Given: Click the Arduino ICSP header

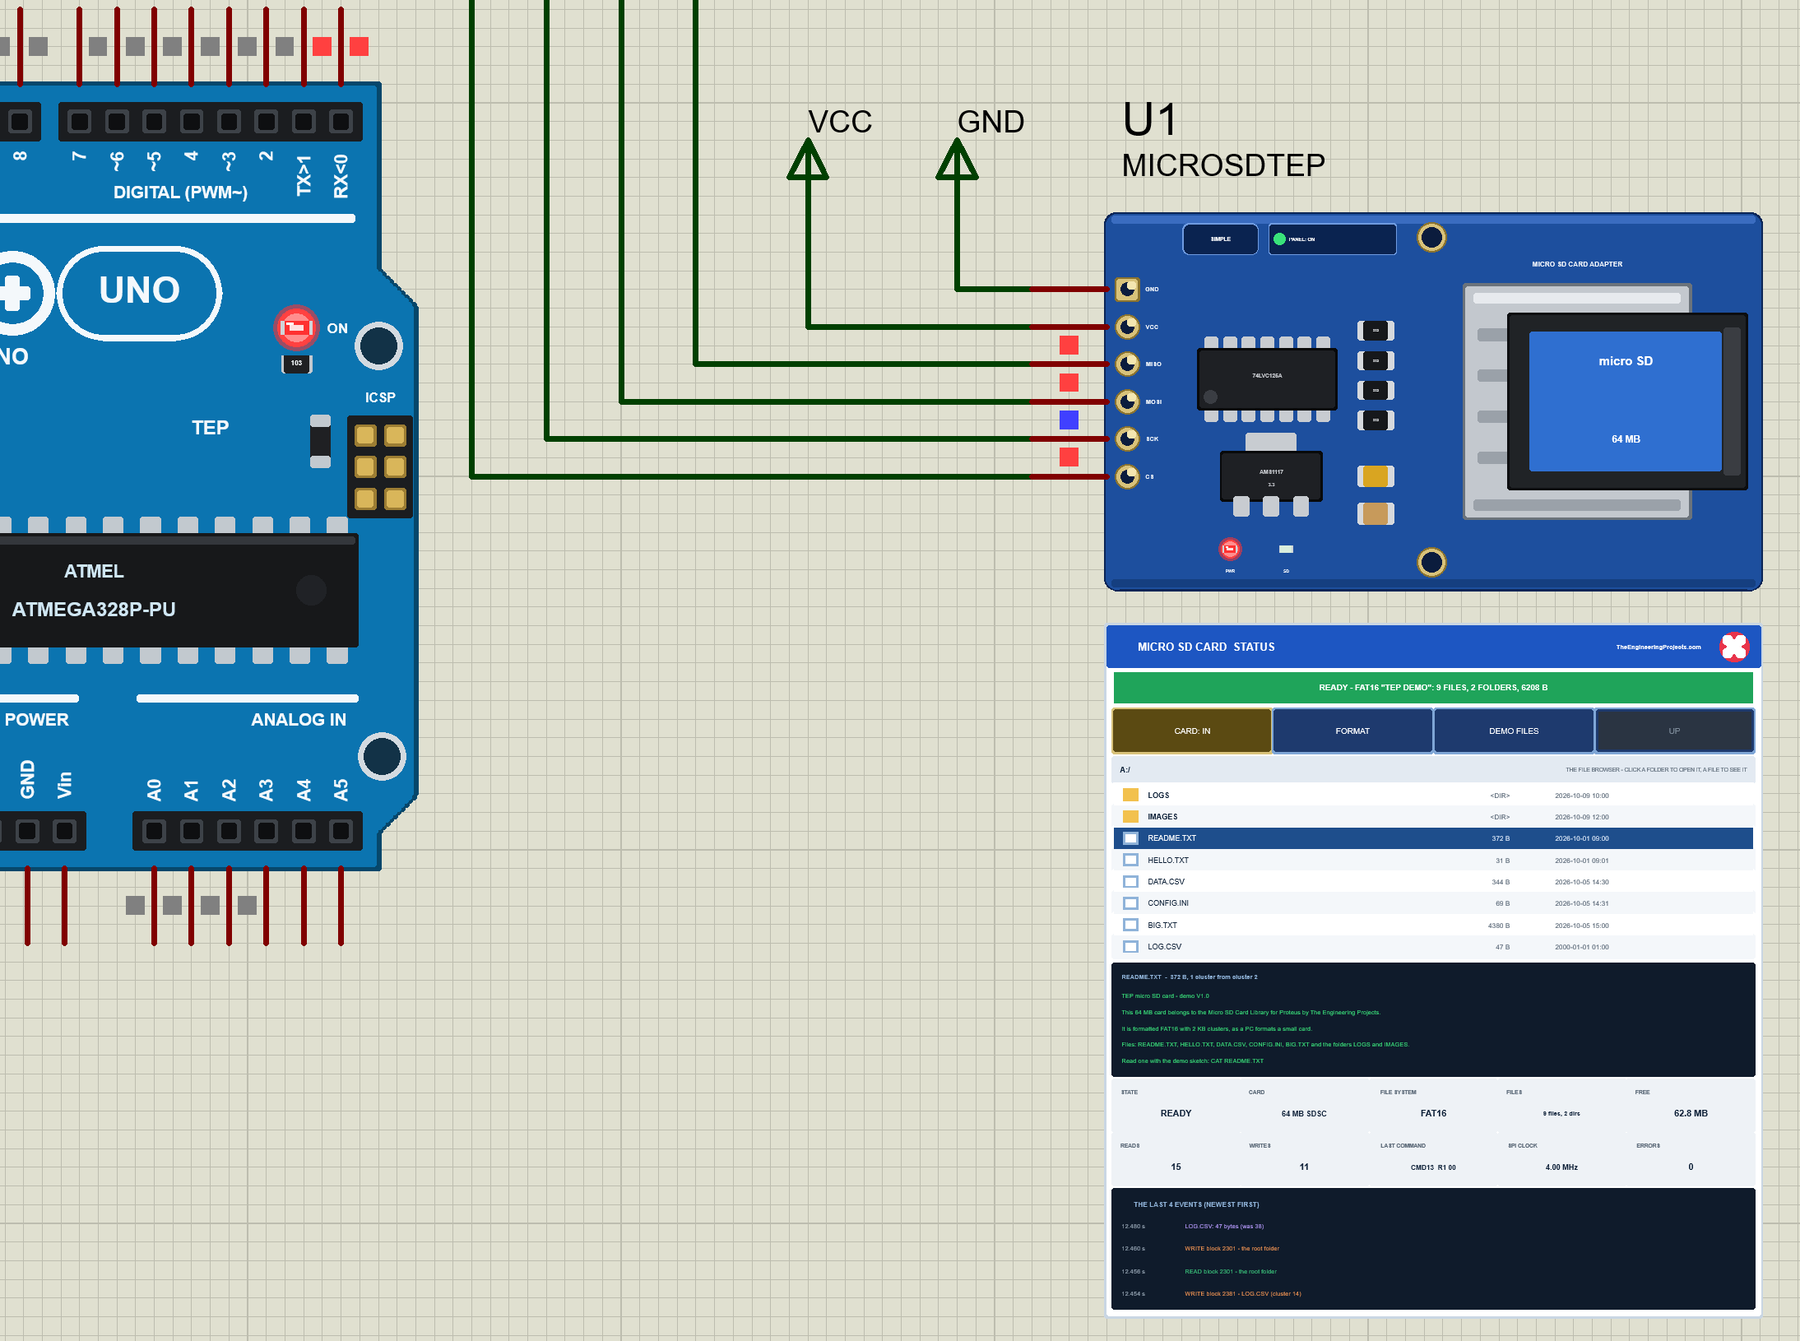Looking at the screenshot, I should tap(380, 466).
